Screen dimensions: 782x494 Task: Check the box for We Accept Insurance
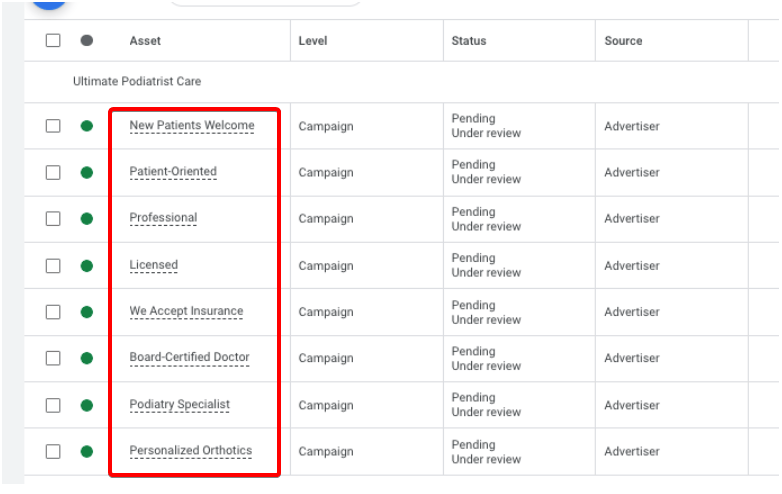pyautogui.click(x=53, y=312)
